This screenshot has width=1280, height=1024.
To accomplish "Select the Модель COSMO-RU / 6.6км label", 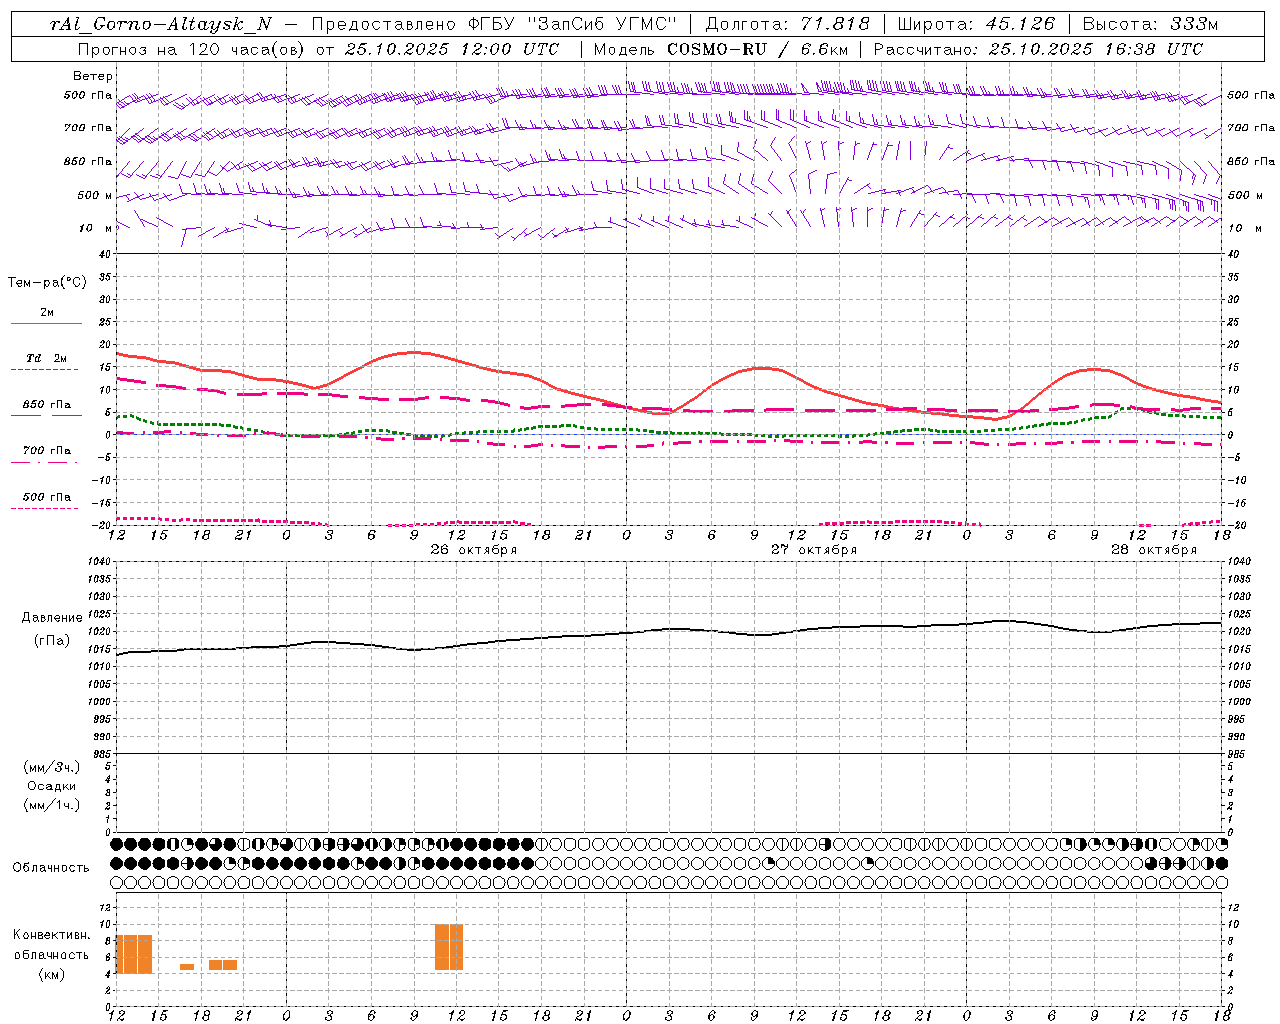I will 721,49.
